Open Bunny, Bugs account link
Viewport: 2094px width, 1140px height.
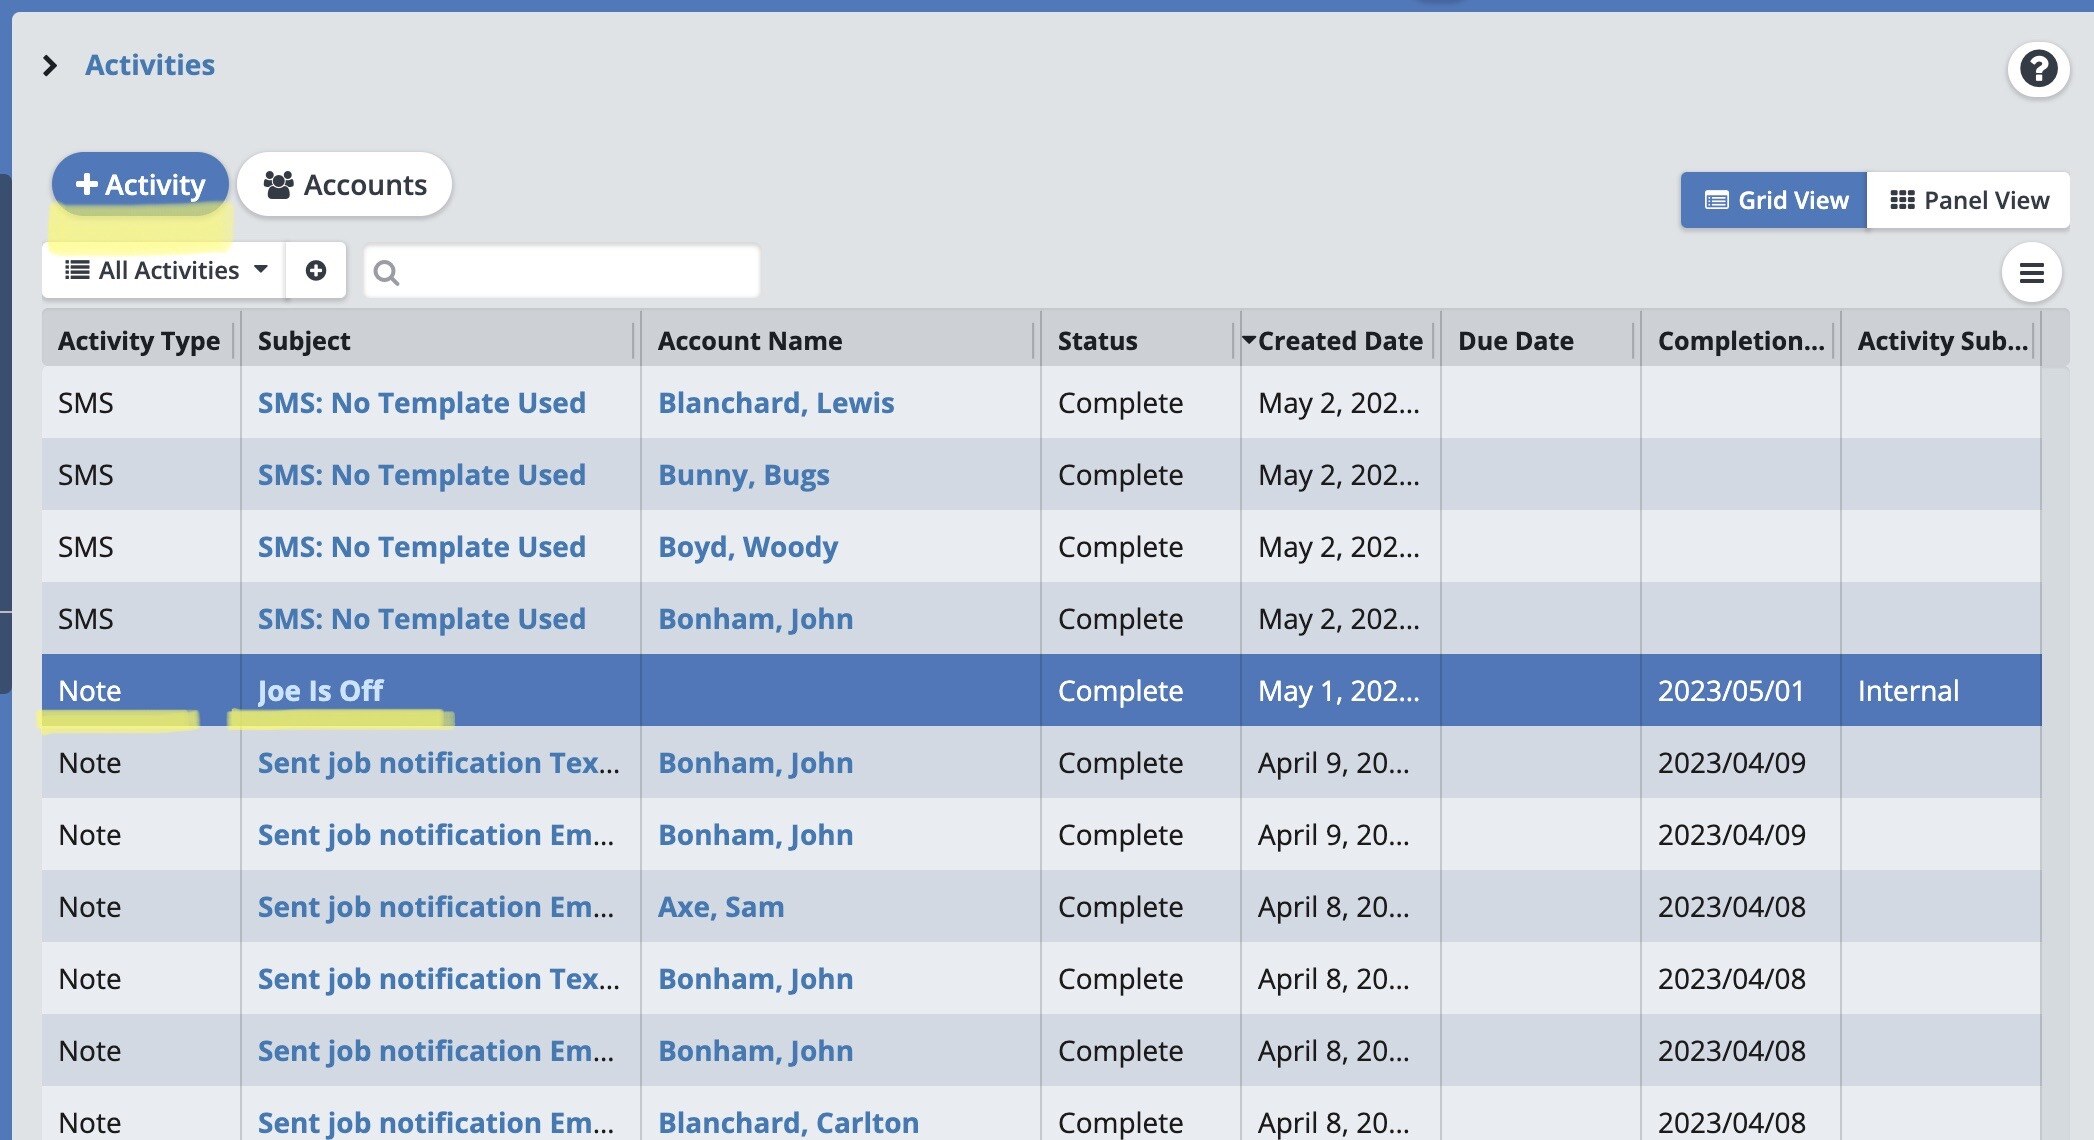(x=743, y=475)
